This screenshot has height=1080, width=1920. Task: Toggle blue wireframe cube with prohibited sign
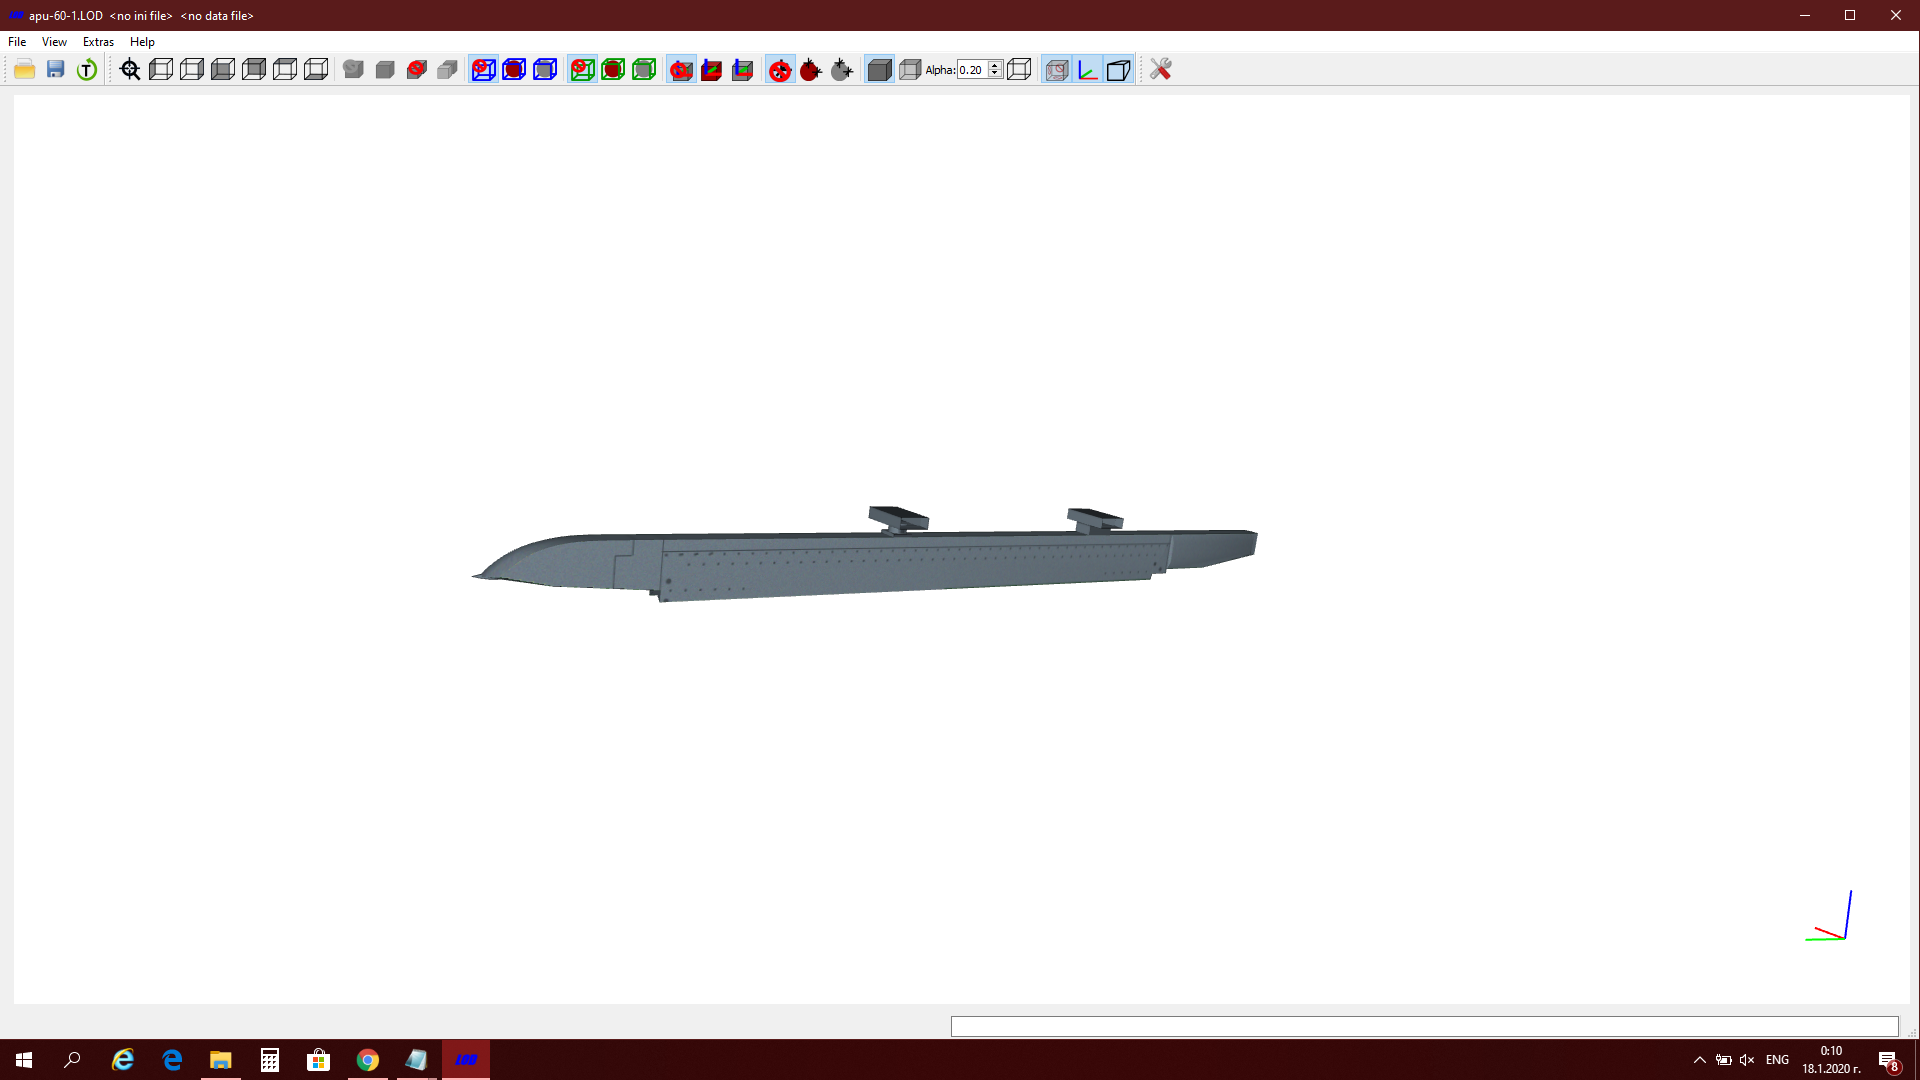(x=483, y=69)
